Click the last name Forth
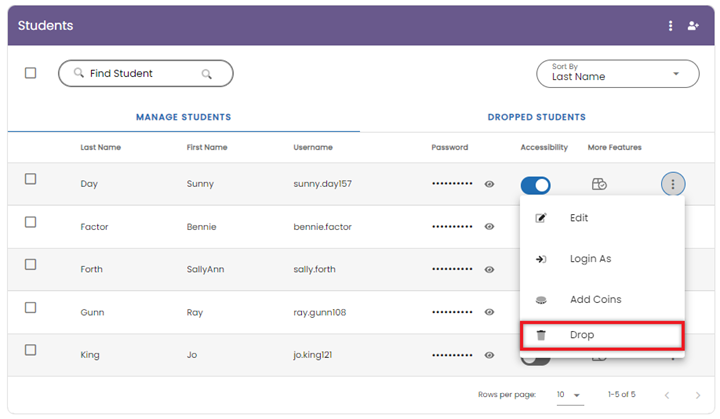The image size is (720, 419). click(91, 269)
